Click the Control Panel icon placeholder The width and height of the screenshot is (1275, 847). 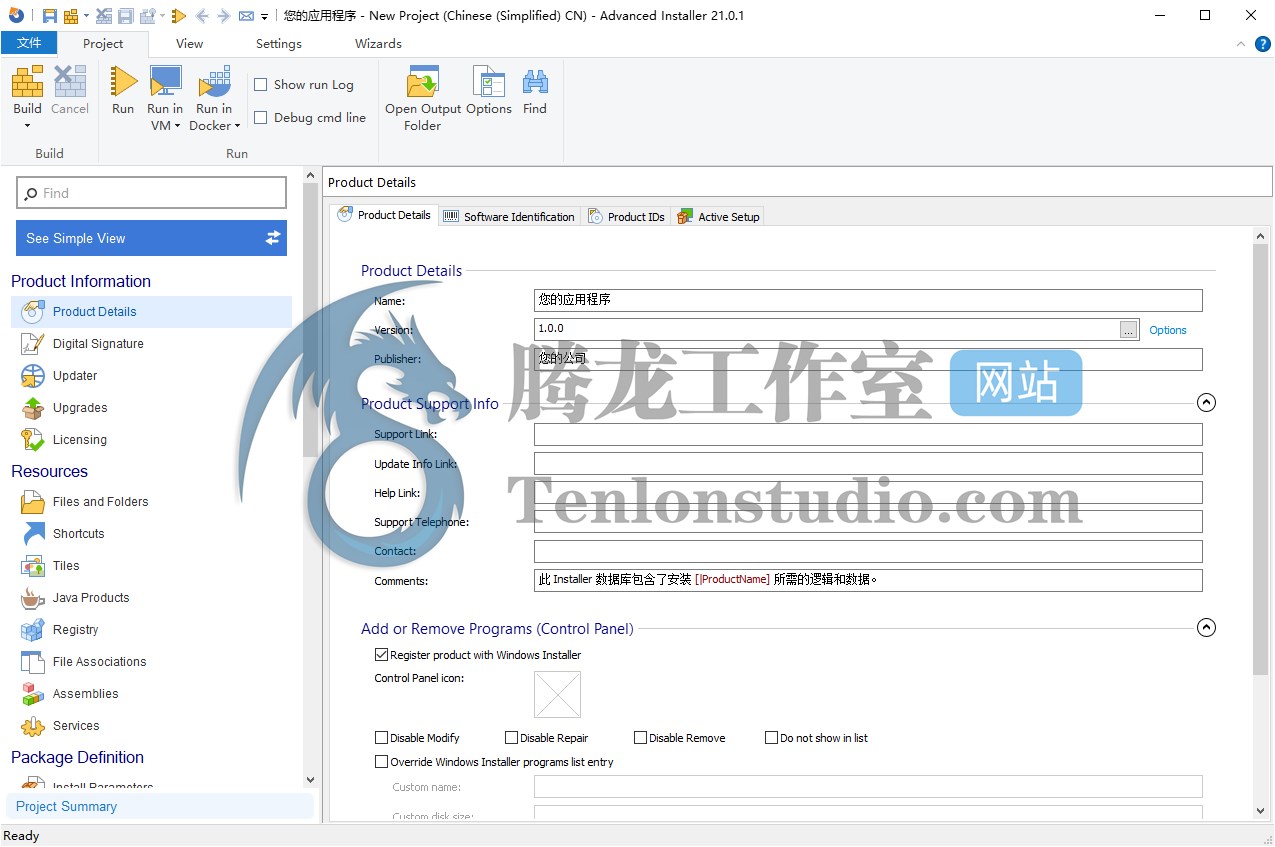pyautogui.click(x=557, y=694)
